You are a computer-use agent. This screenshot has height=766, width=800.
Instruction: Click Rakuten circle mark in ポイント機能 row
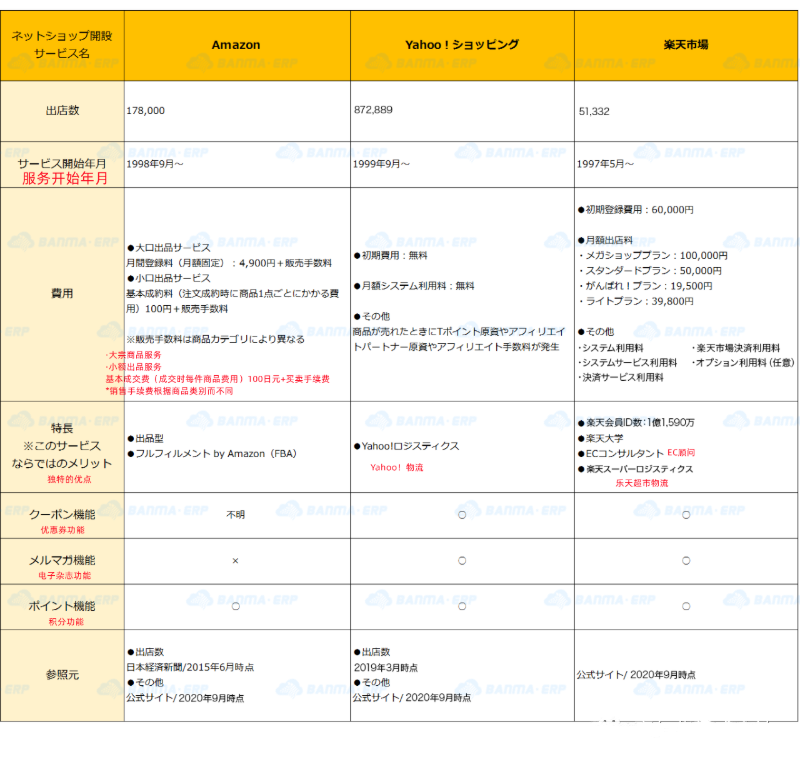click(x=686, y=606)
